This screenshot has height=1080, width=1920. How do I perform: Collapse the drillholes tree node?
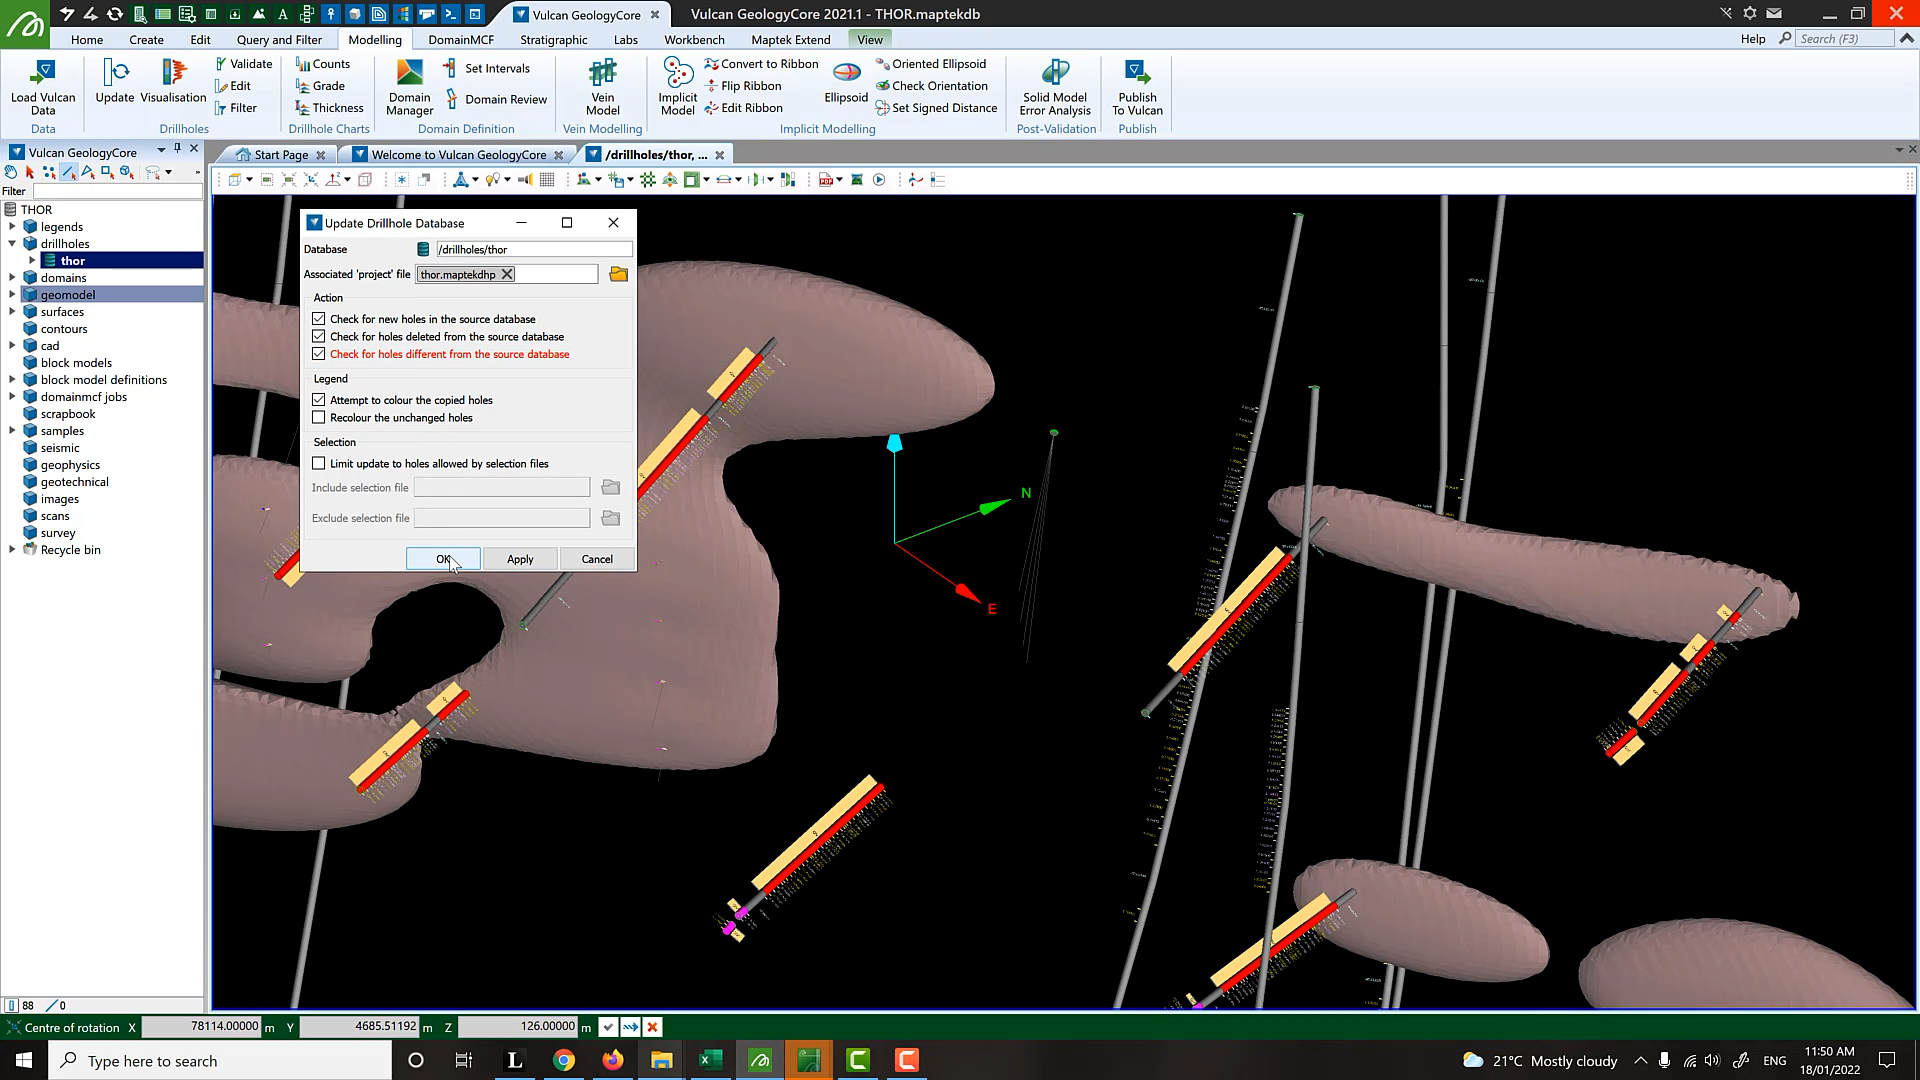(x=12, y=244)
